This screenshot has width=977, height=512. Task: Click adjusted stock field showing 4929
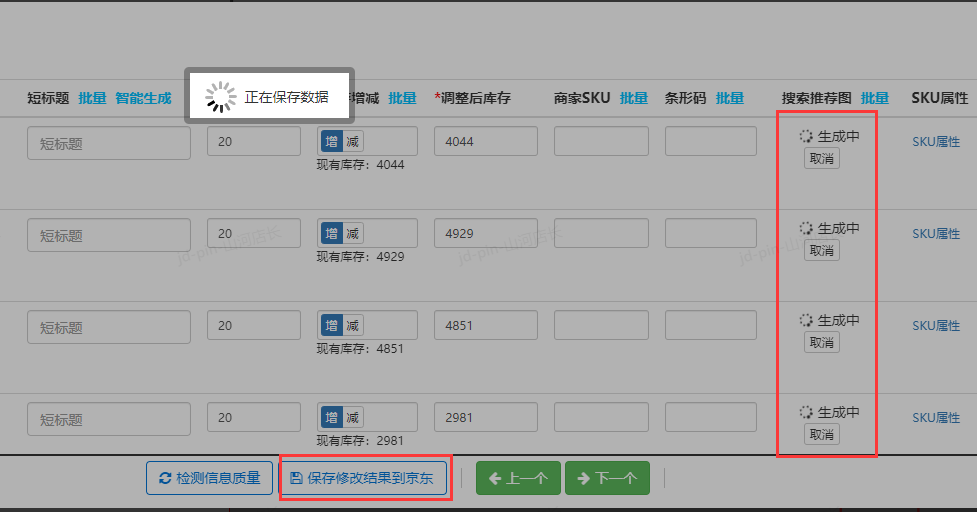[x=486, y=233]
